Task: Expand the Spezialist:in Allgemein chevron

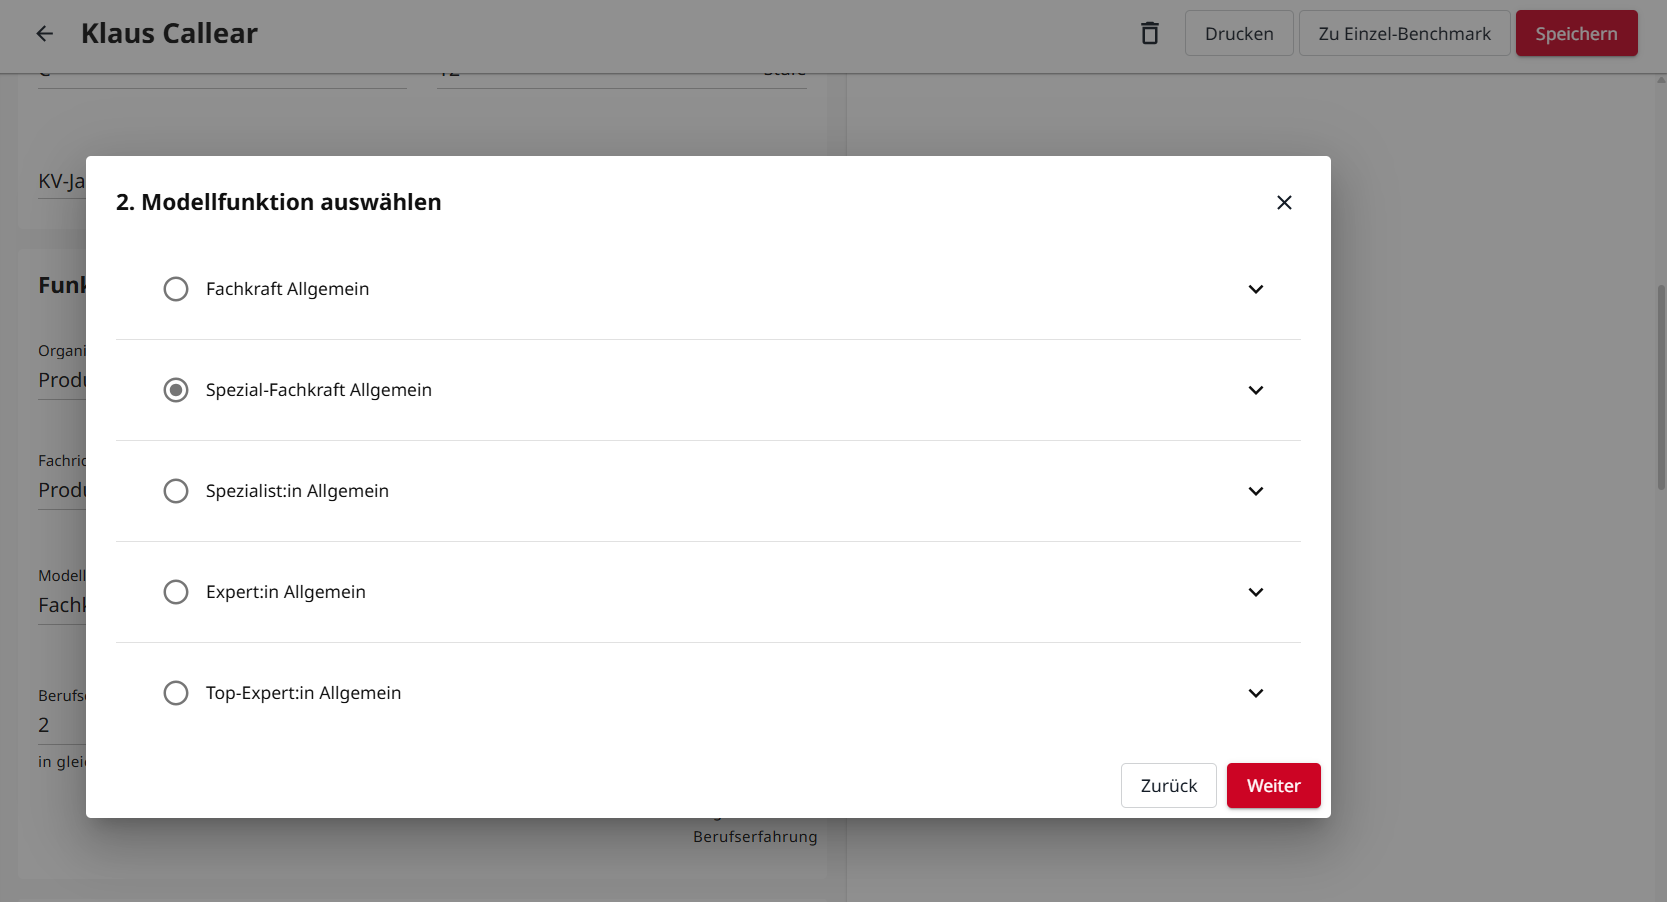Action: click(1256, 491)
